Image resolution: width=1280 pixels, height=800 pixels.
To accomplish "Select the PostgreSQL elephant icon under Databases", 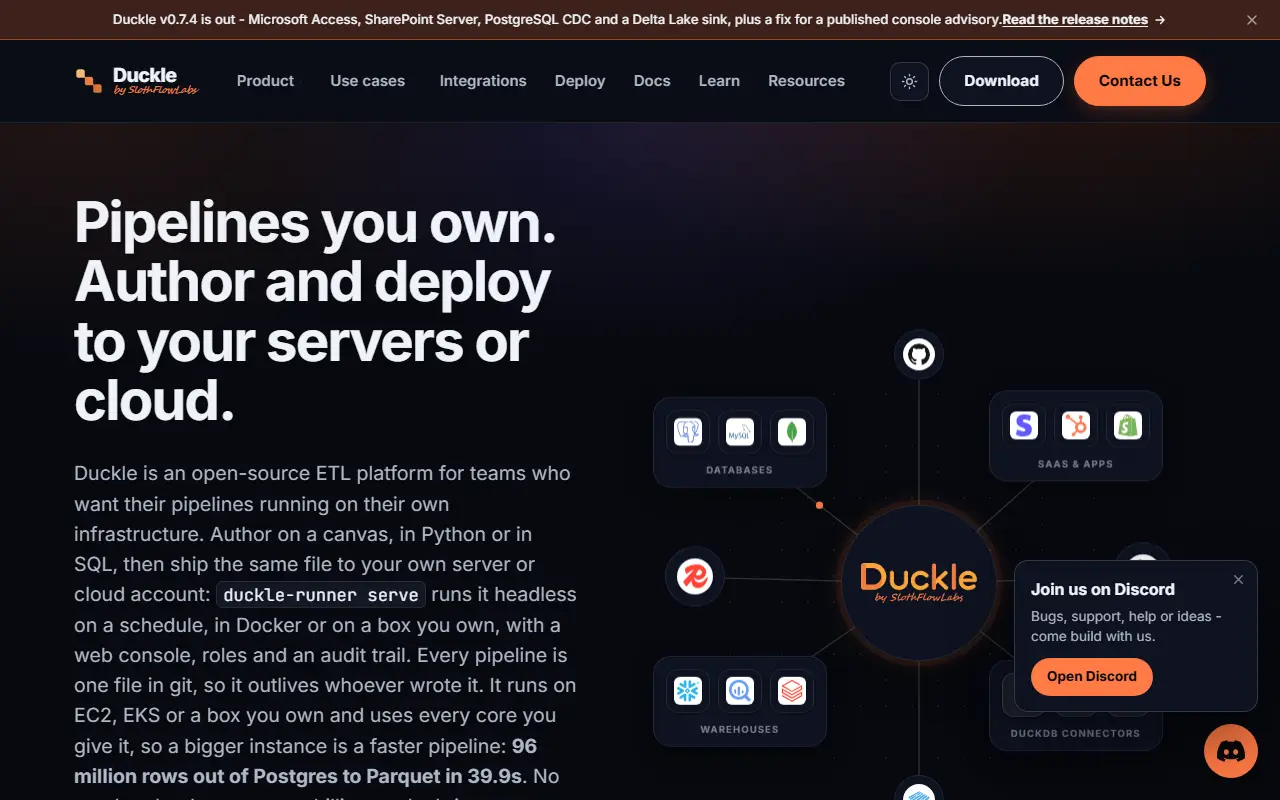I will 688,431.
